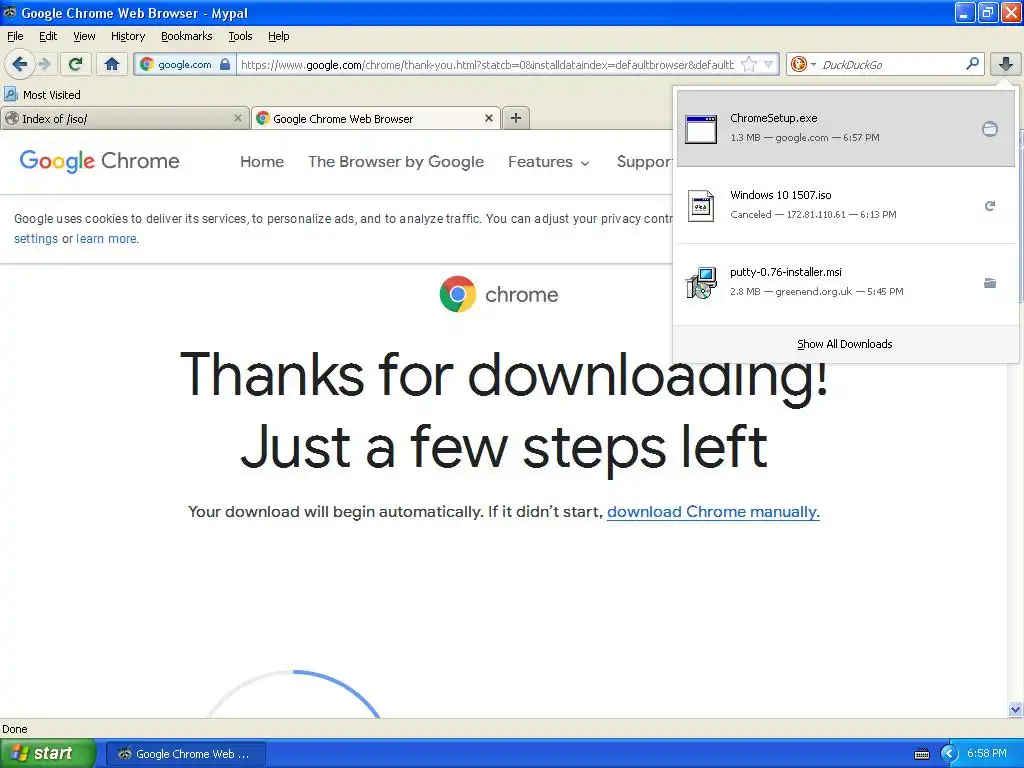Reload the current page
Viewport: 1024px width, 768px height.
[x=75, y=64]
